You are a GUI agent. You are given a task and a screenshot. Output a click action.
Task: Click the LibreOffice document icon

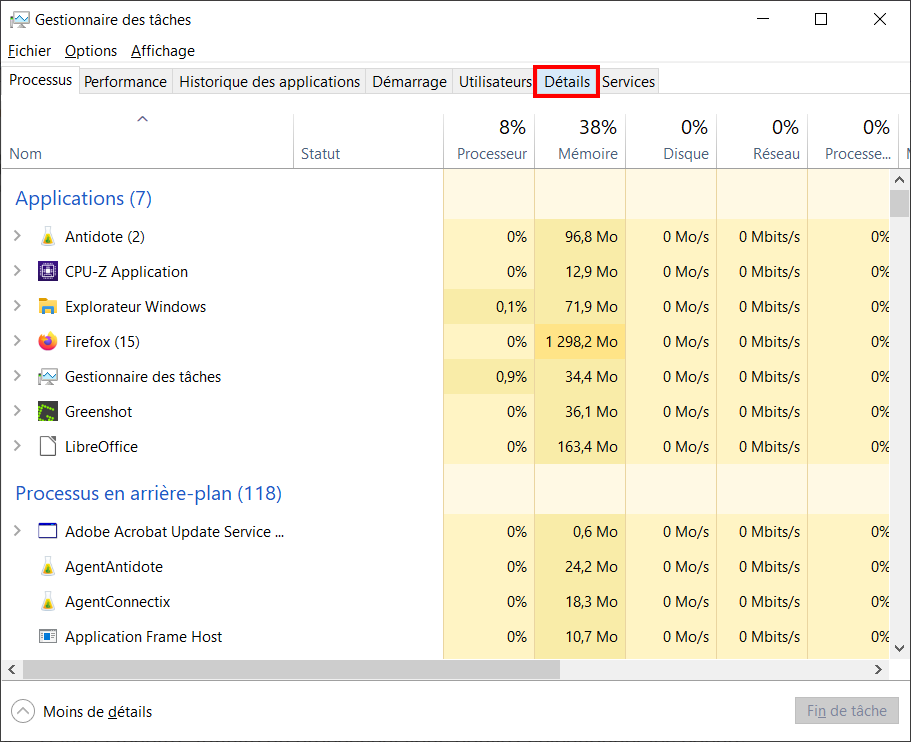(x=48, y=446)
